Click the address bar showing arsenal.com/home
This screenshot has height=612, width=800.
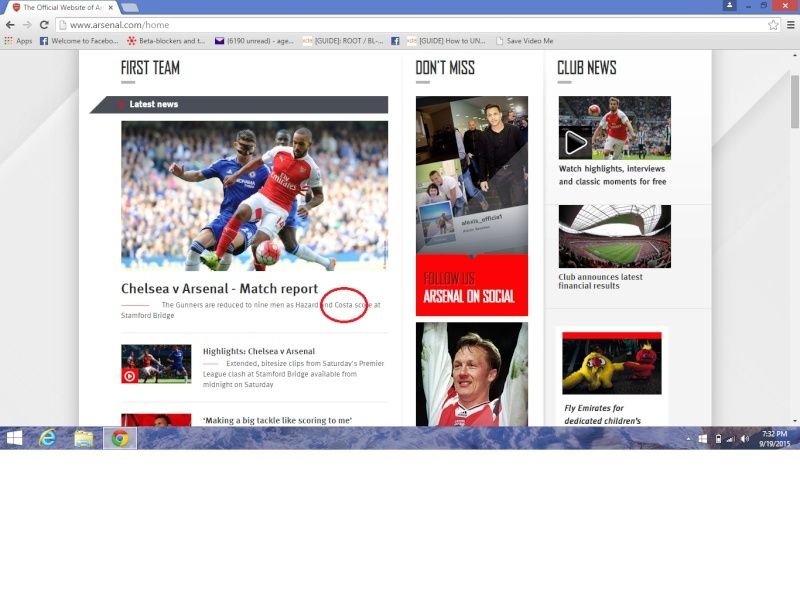[416, 25]
